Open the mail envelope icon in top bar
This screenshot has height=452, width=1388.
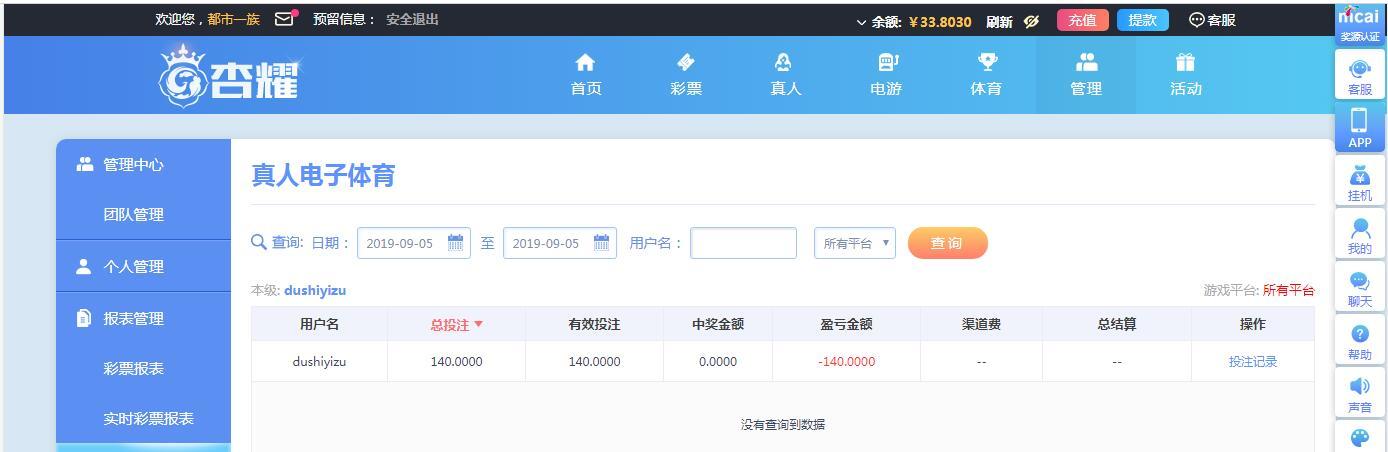[285, 18]
